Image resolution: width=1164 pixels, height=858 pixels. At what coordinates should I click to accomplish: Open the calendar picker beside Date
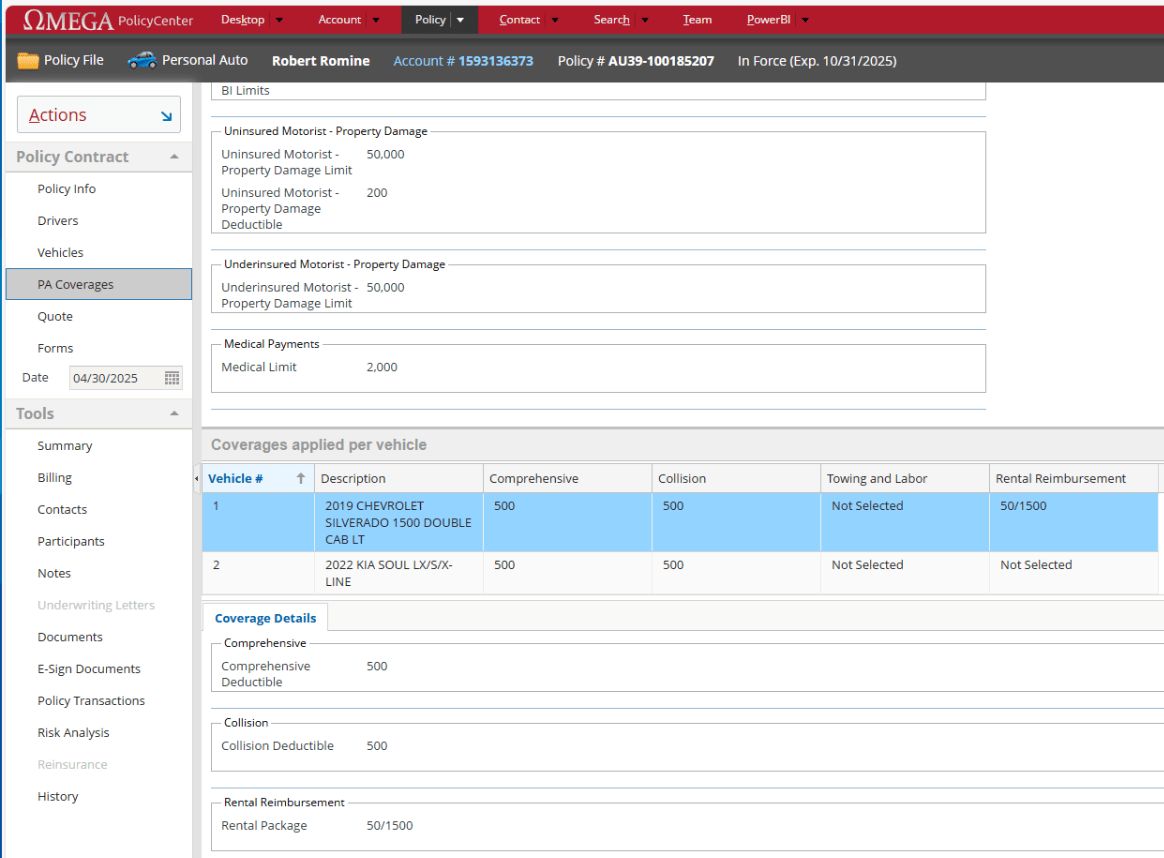[171, 378]
